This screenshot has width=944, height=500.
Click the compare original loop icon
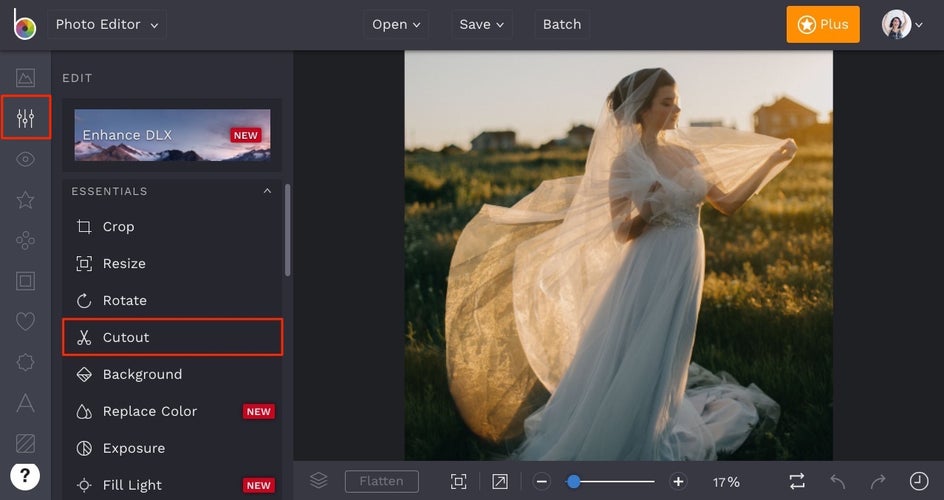797,481
